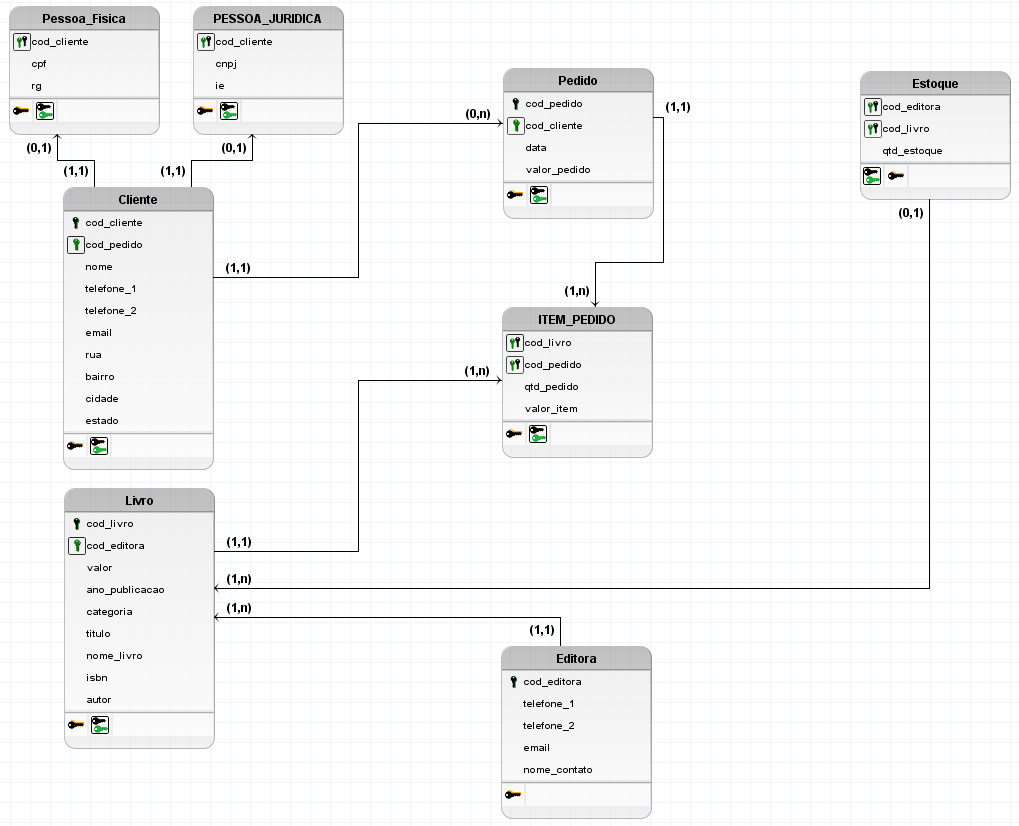The width and height of the screenshot is (1019, 826).
Task: Click black-green keys icon in ITEM_PEDIDO footer
Action: [x=538, y=434]
